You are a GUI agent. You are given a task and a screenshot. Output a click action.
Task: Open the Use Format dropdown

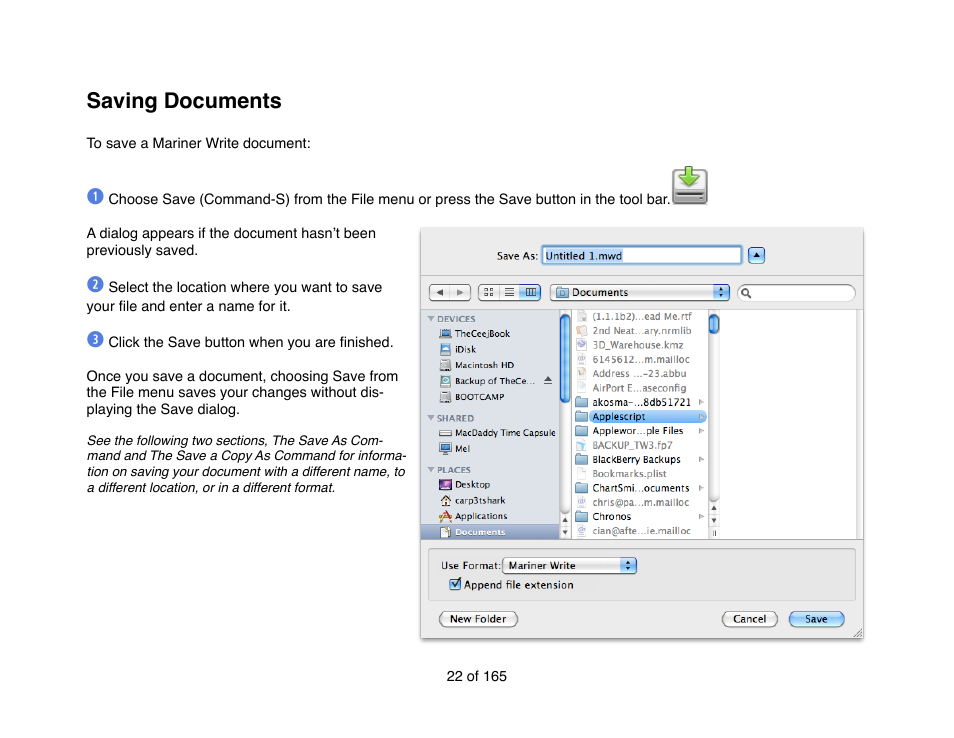[569, 565]
